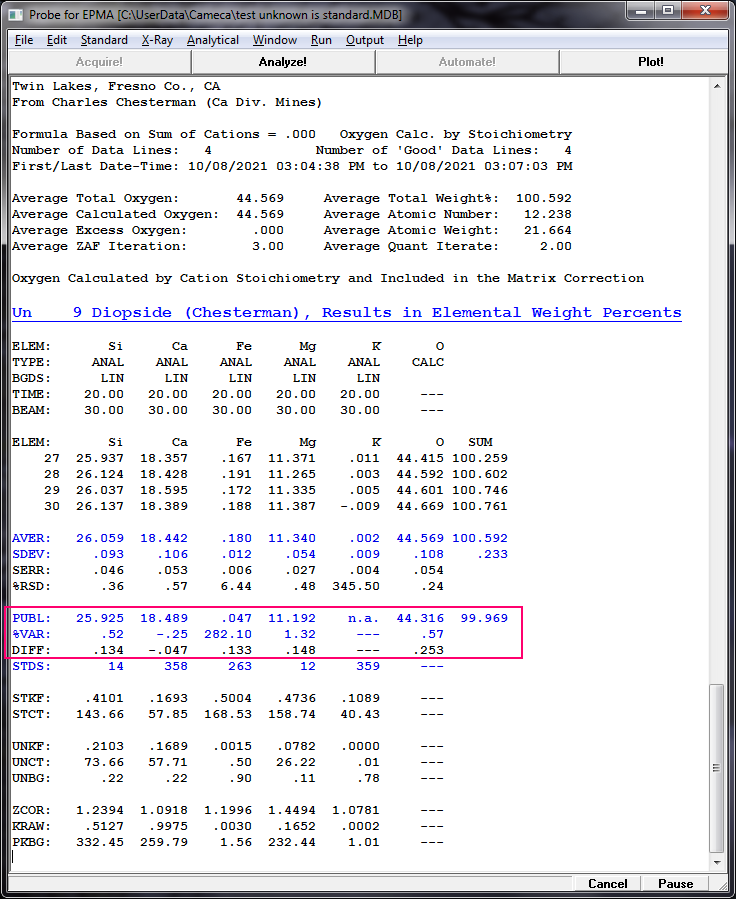Click the vertical scrollbar thumb

pyautogui.click(x=717, y=767)
